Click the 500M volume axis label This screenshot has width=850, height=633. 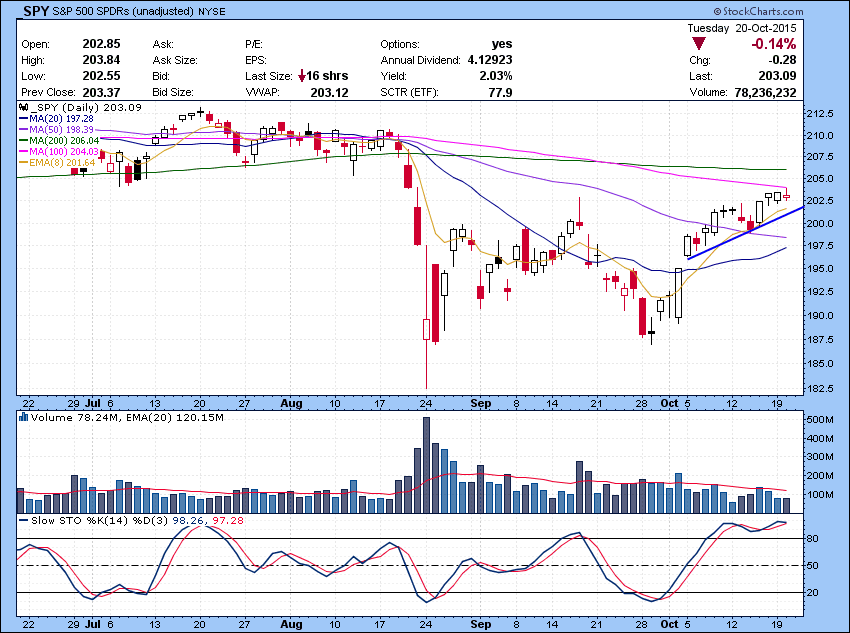(x=820, y=420)
